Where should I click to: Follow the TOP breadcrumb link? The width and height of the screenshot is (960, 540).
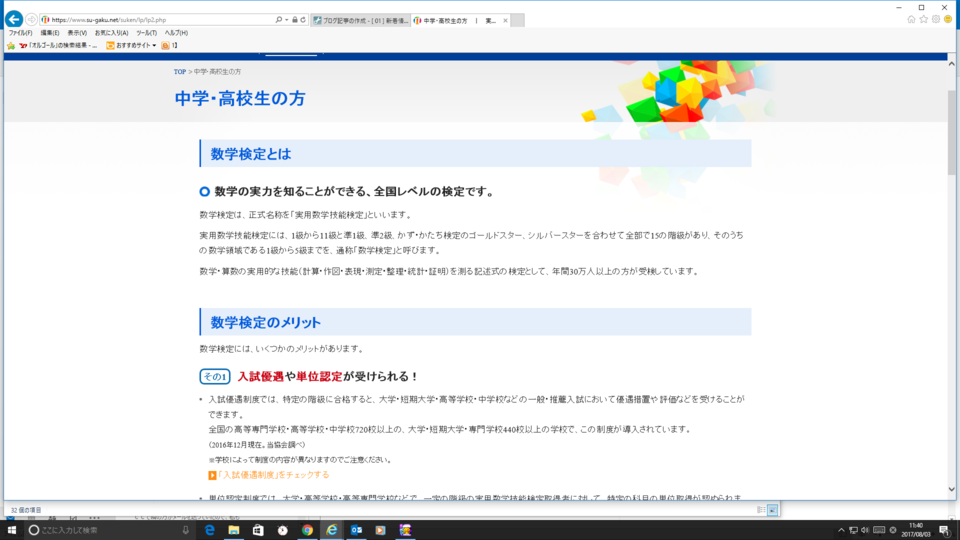tap(179, 72)
